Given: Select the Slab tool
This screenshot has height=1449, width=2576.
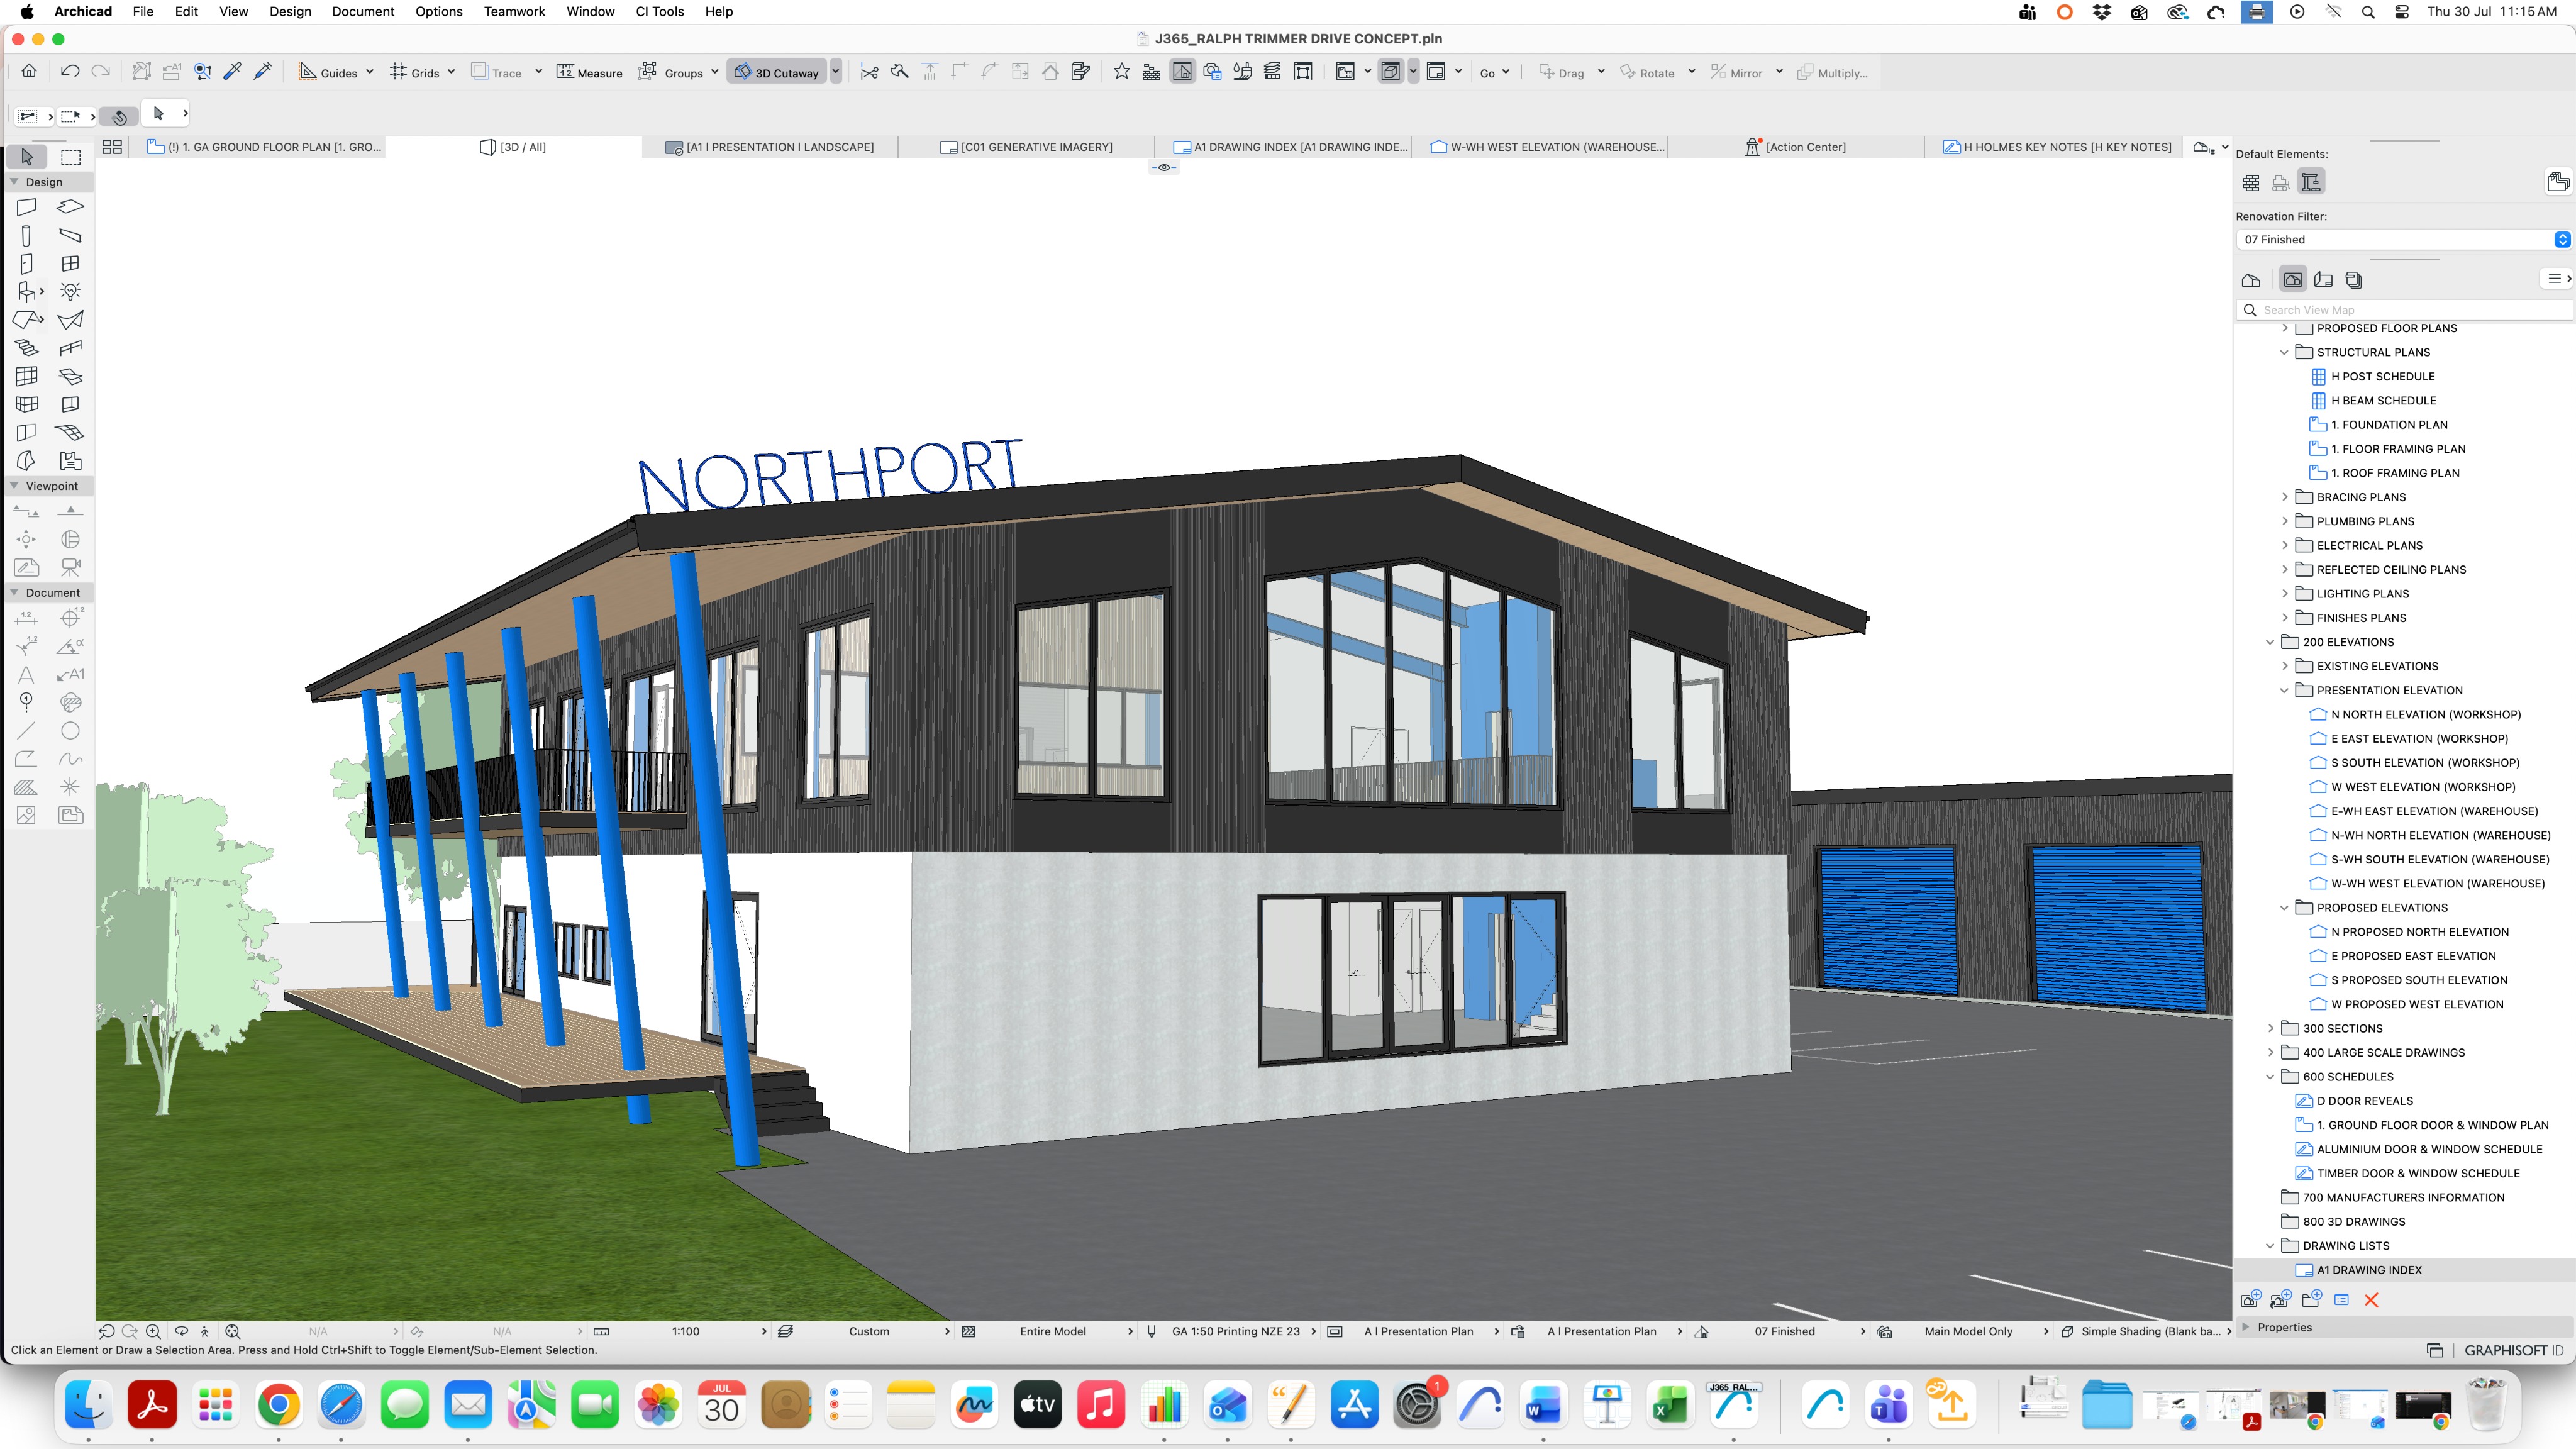Looking at the screenshot, I should (70, 207).
